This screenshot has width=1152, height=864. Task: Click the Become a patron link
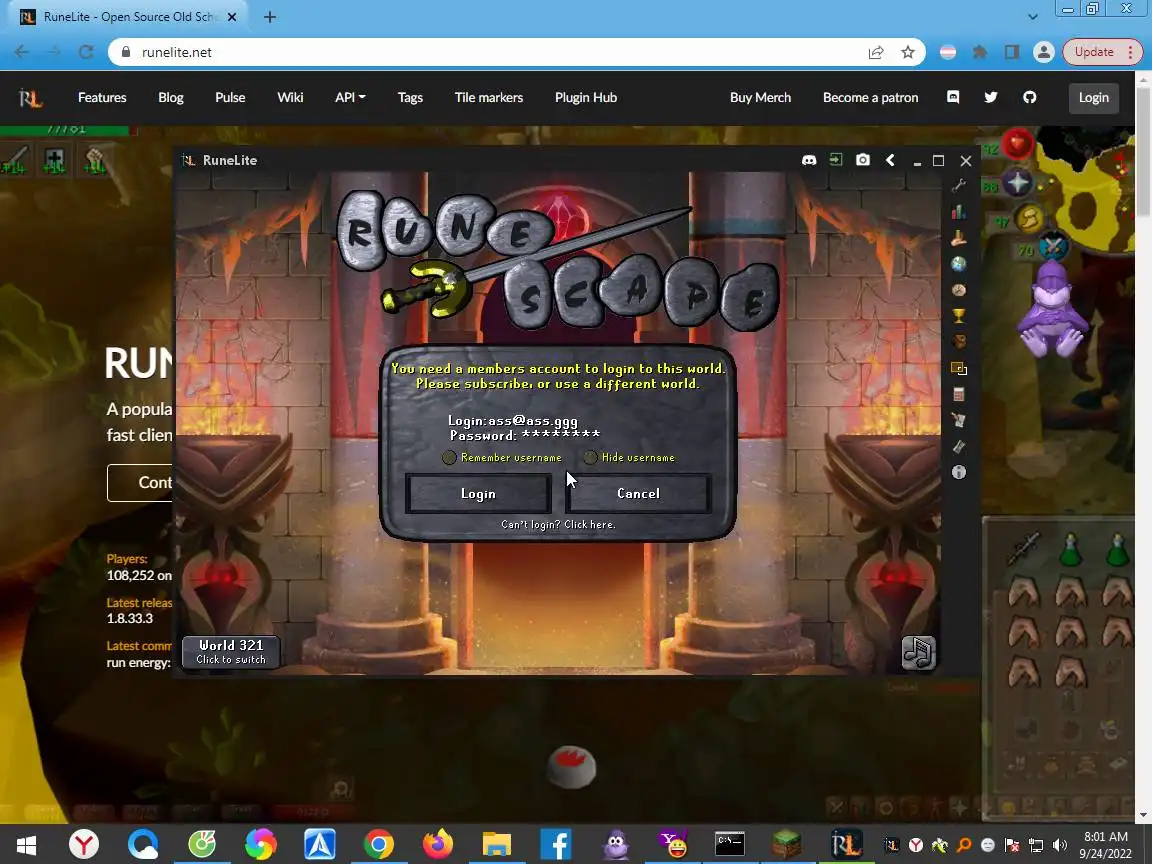click(871, 97)
